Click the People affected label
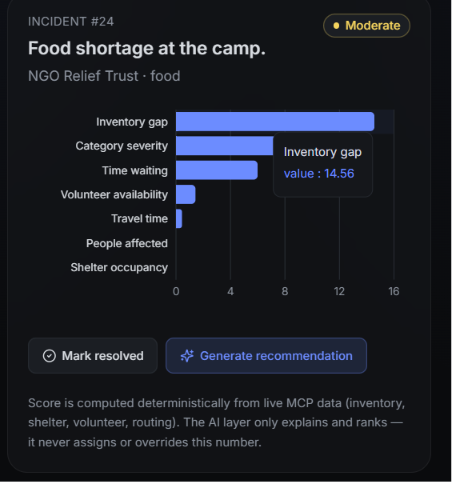 (127, 243)
